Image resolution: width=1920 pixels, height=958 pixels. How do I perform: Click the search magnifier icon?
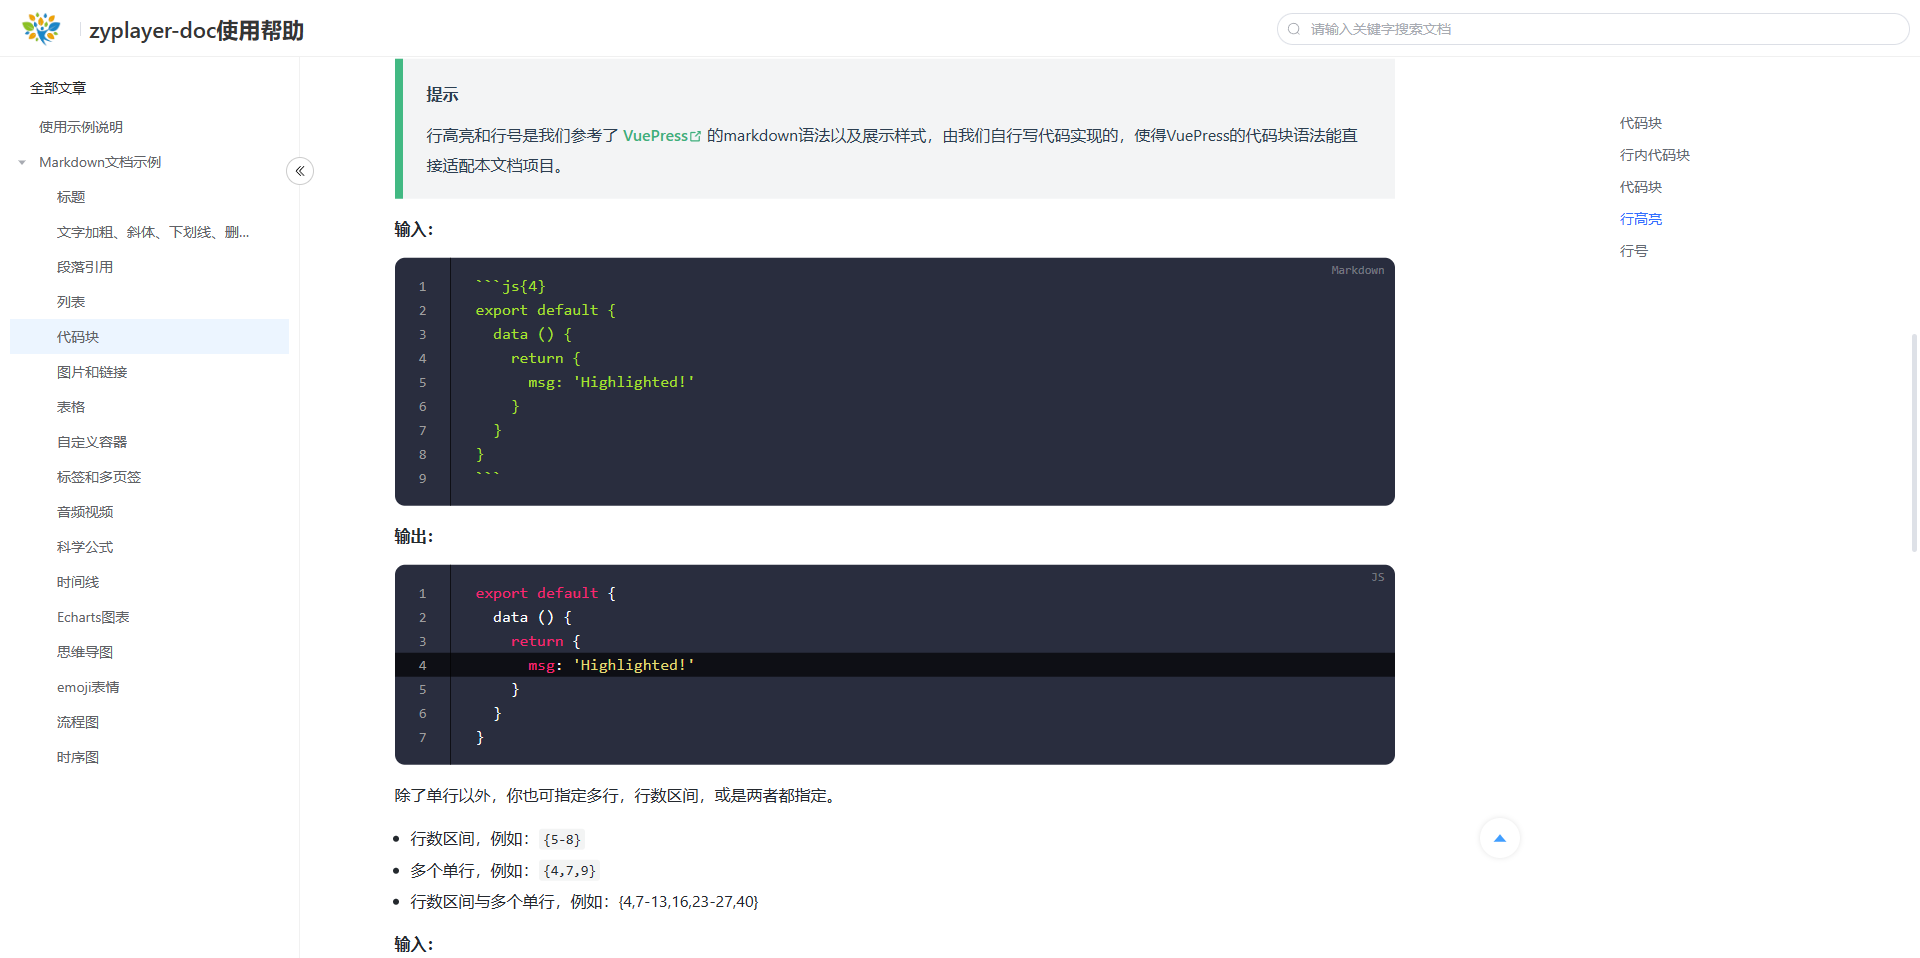coord(1294,29)
